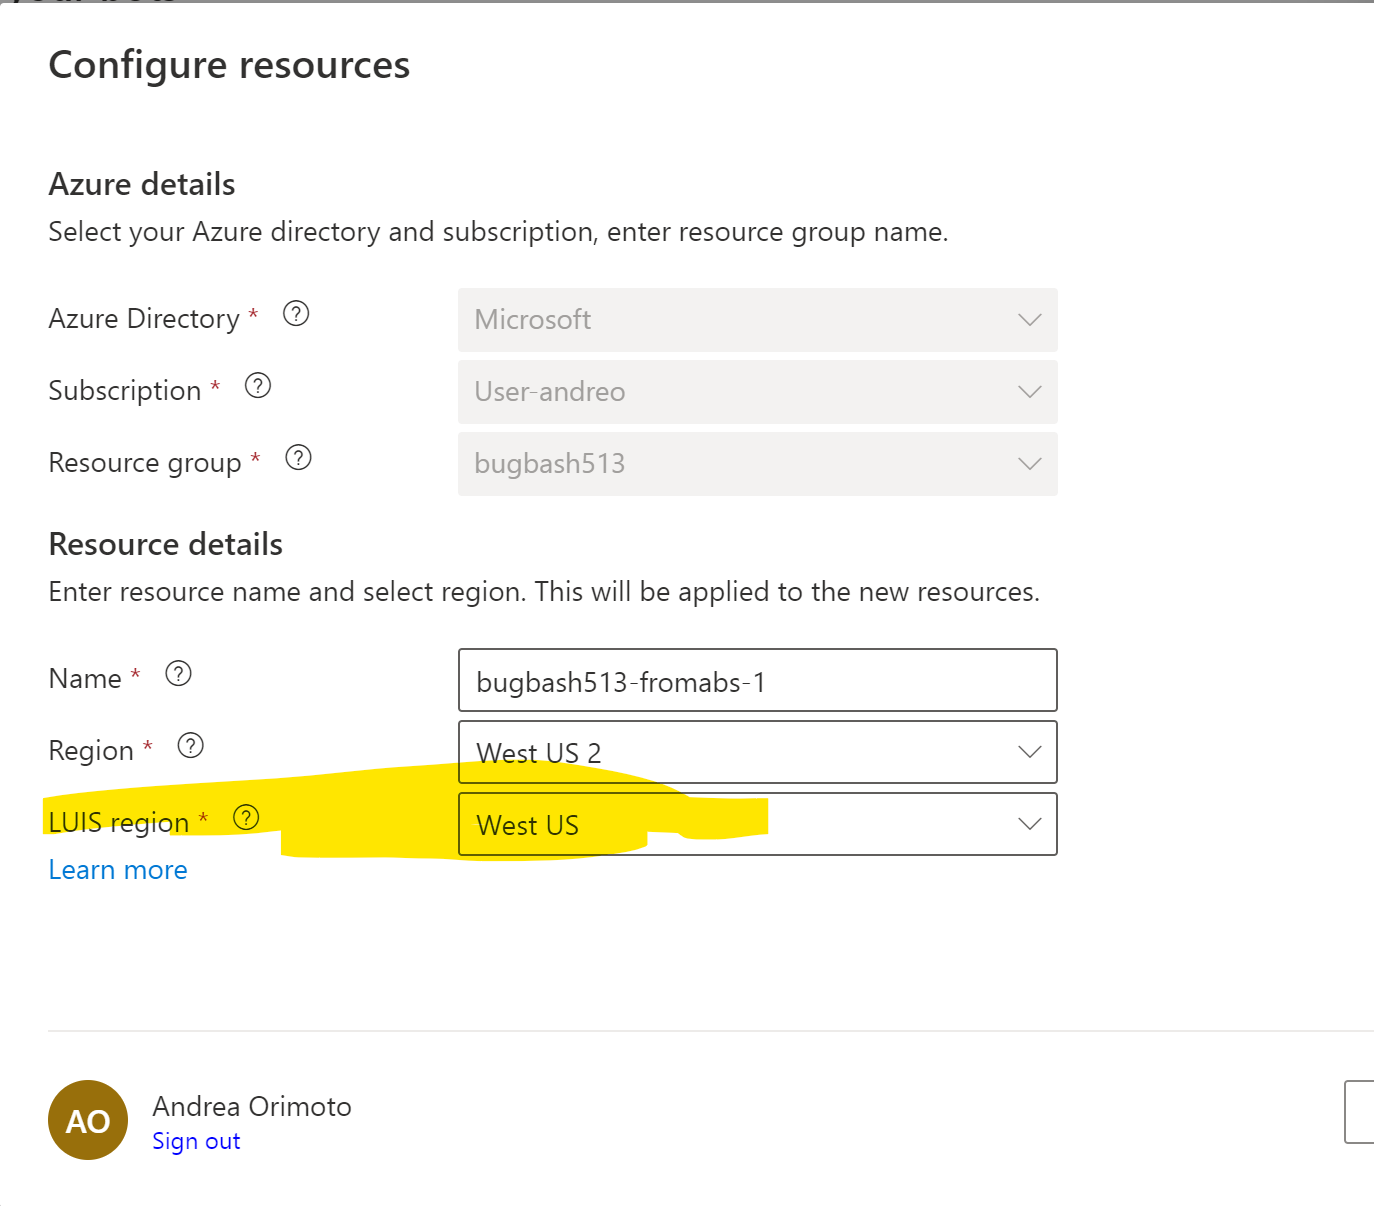This screenshot has height=1206, width=1374.
Task: Click the Learn more link
Action: point(117,870)
